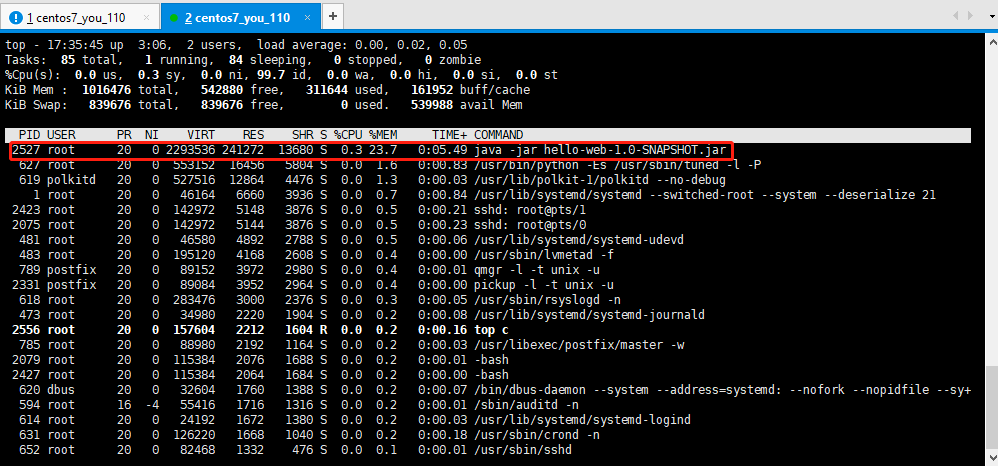This screenshot has width=998, height=466.
Task: Click the /usr/sbin/sshd command in last row
Action: coord(523,450)
